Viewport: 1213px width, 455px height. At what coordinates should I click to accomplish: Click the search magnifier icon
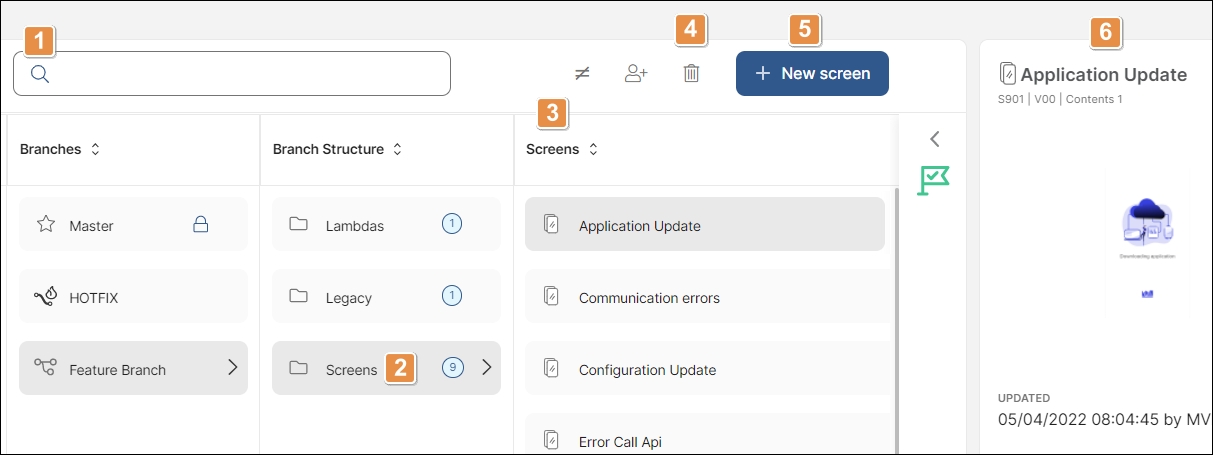click(x=40, y=73)
